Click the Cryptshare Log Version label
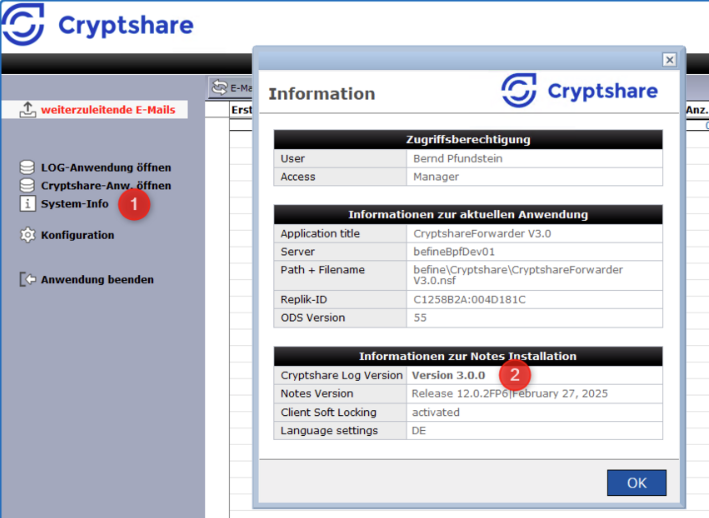Screen dimensions: 709x518 point(341,375)
